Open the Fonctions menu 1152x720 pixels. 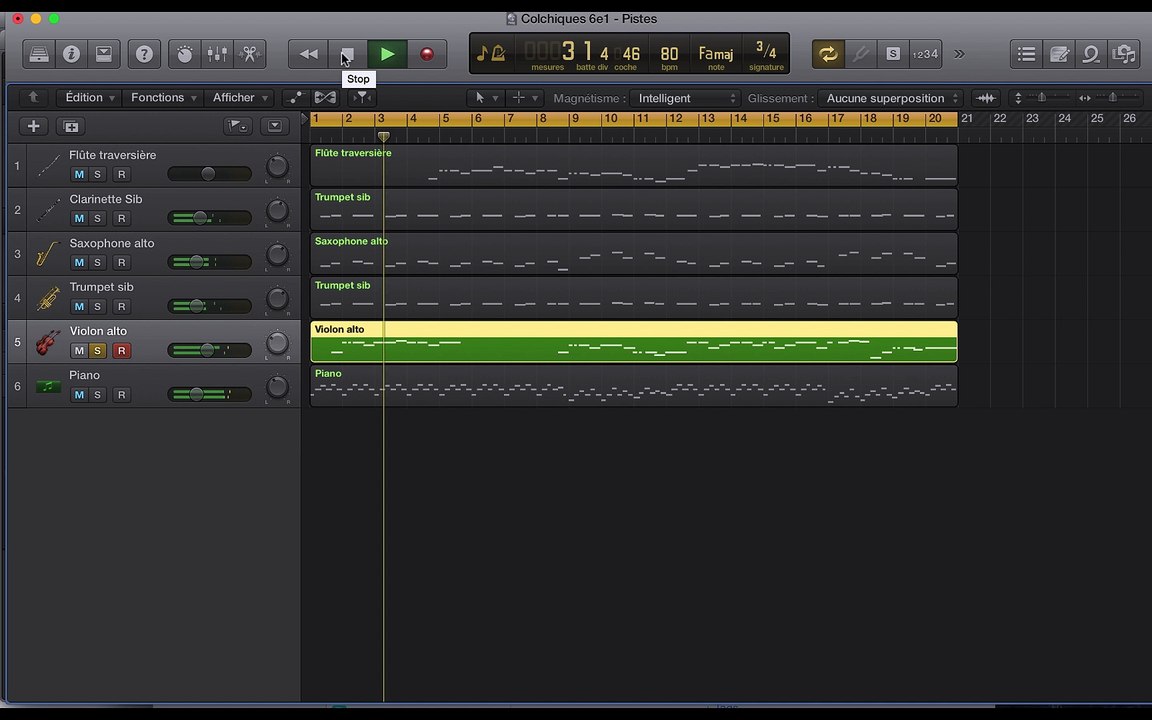pyautogui.click(x=163, y=97)
